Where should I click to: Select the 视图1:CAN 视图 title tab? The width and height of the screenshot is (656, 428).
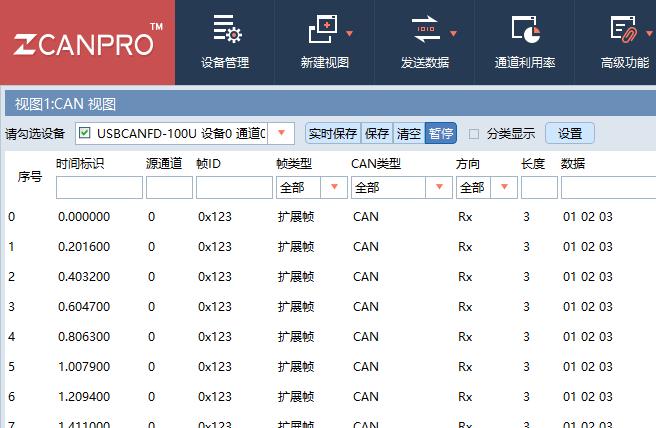(65, 104)
